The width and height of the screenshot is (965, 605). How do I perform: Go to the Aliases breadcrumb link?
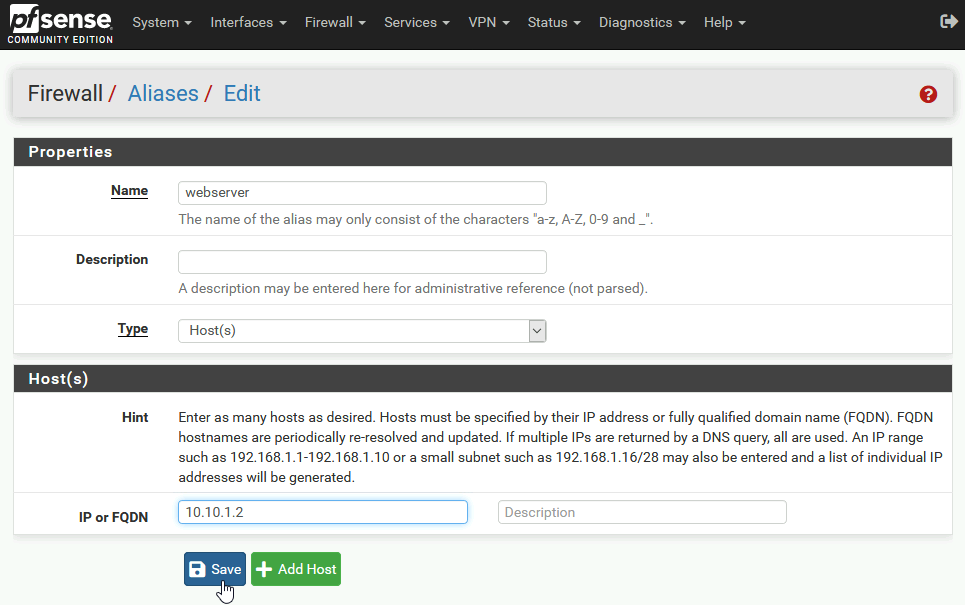tap(163, 94)
